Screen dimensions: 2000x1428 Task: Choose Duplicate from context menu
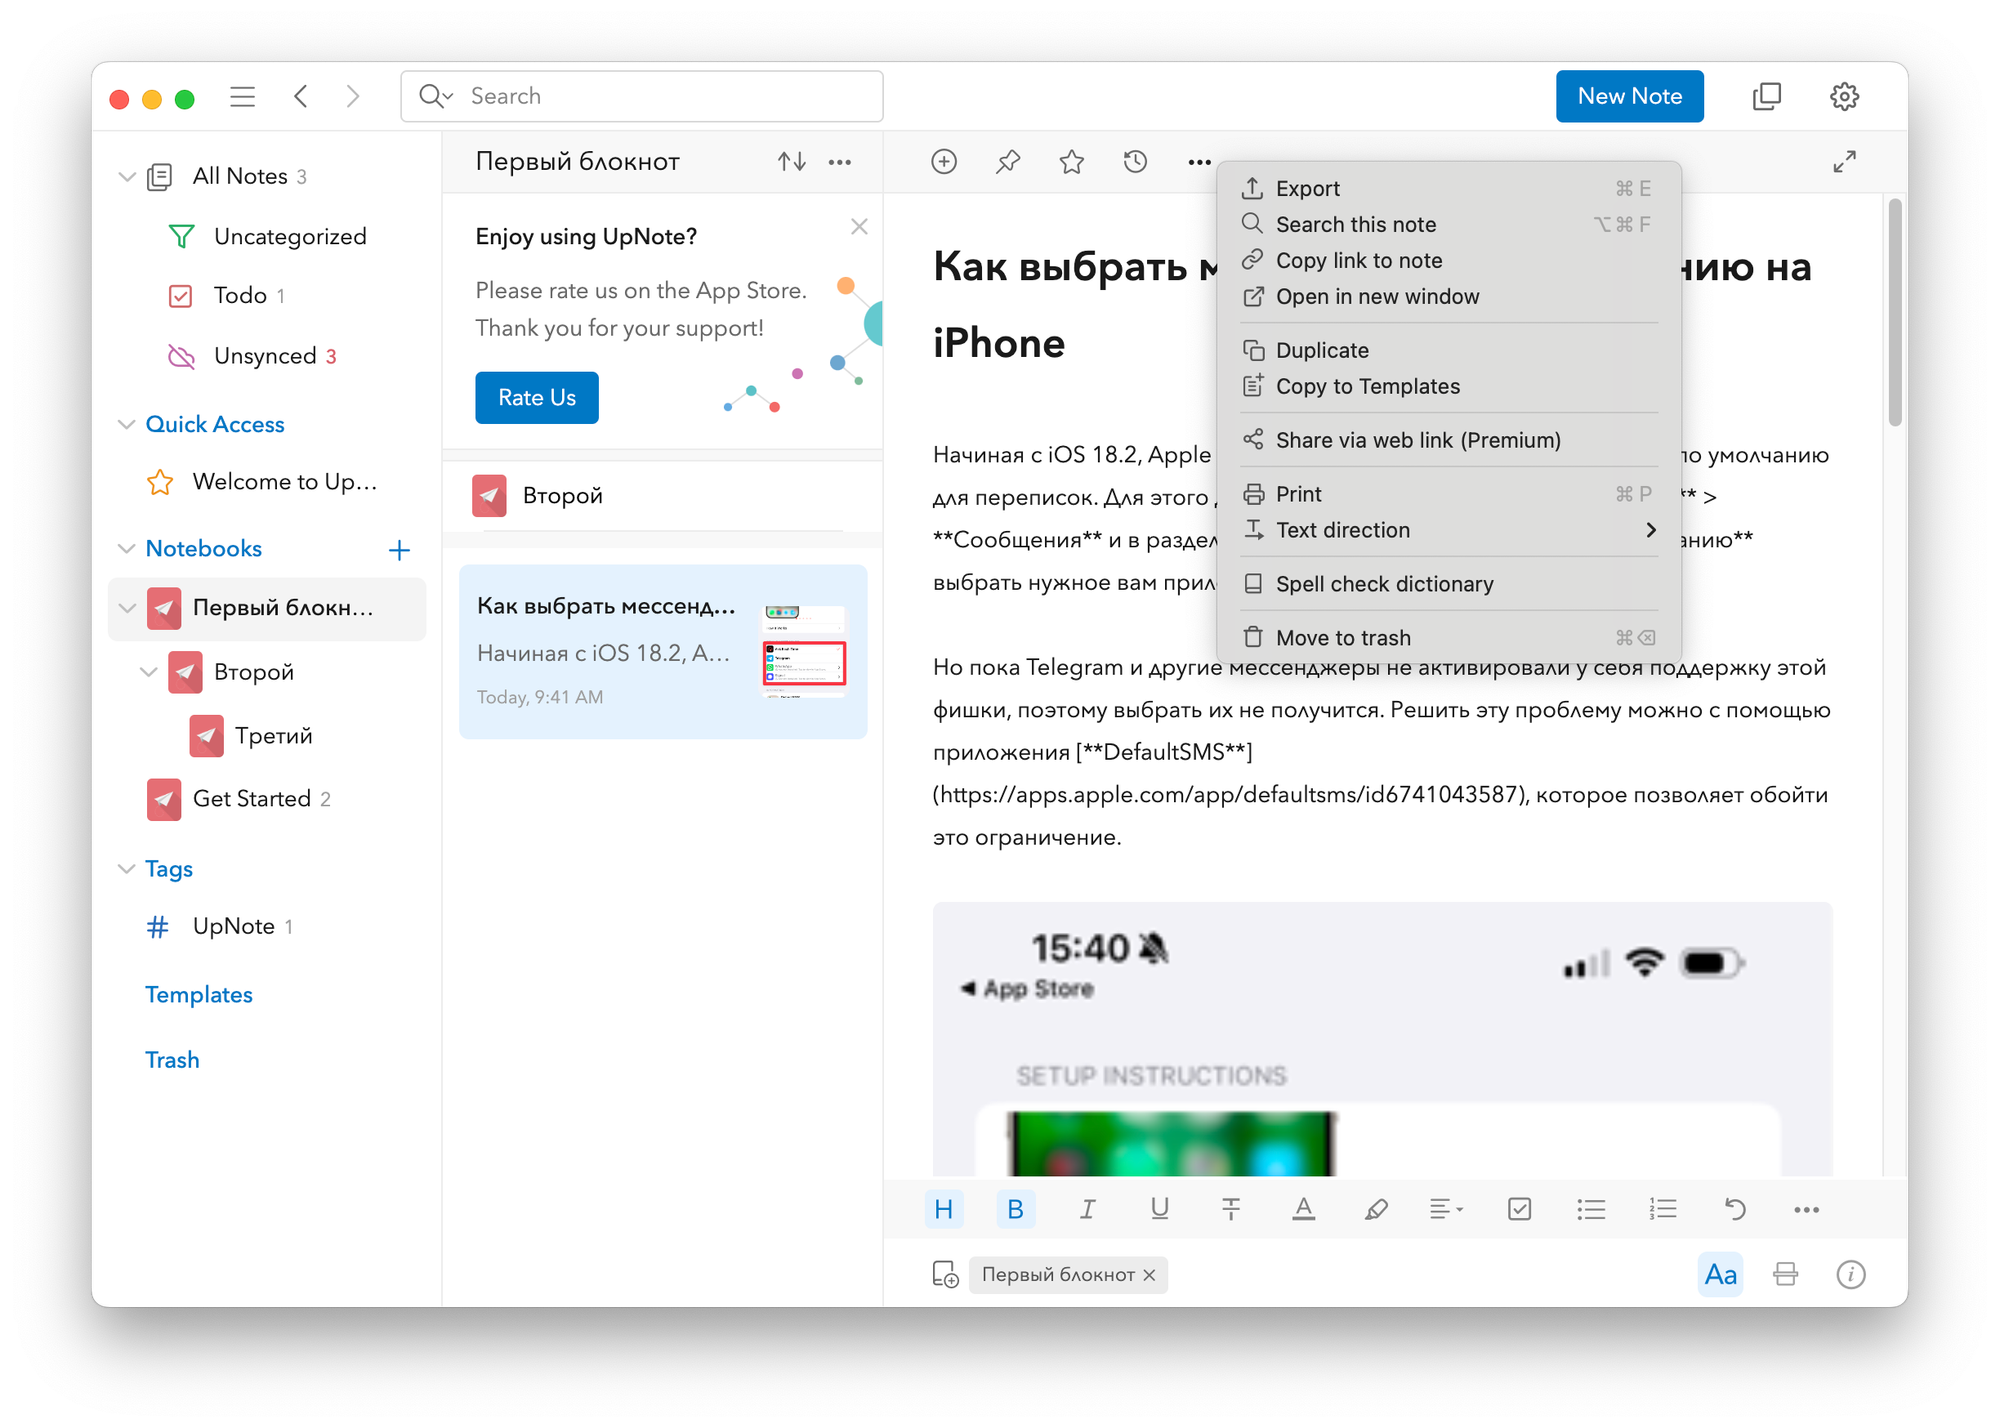(1322, 350)
